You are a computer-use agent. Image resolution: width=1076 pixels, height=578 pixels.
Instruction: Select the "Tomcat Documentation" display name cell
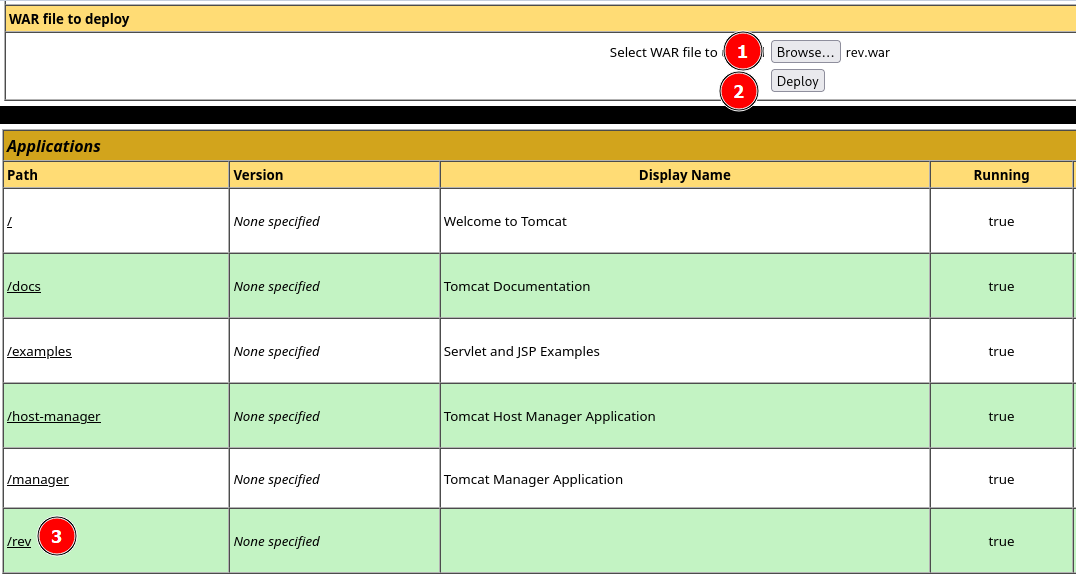[517, 286]
